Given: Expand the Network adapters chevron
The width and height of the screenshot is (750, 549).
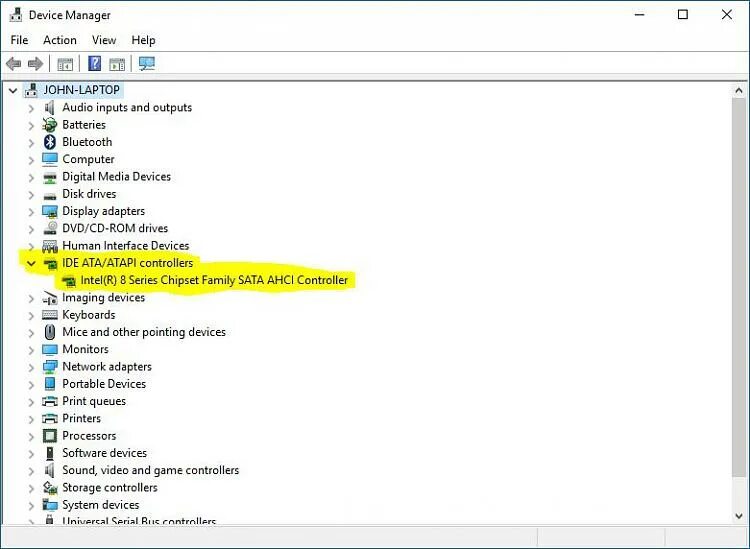Looking at the screenshot, I should [31, 368].
